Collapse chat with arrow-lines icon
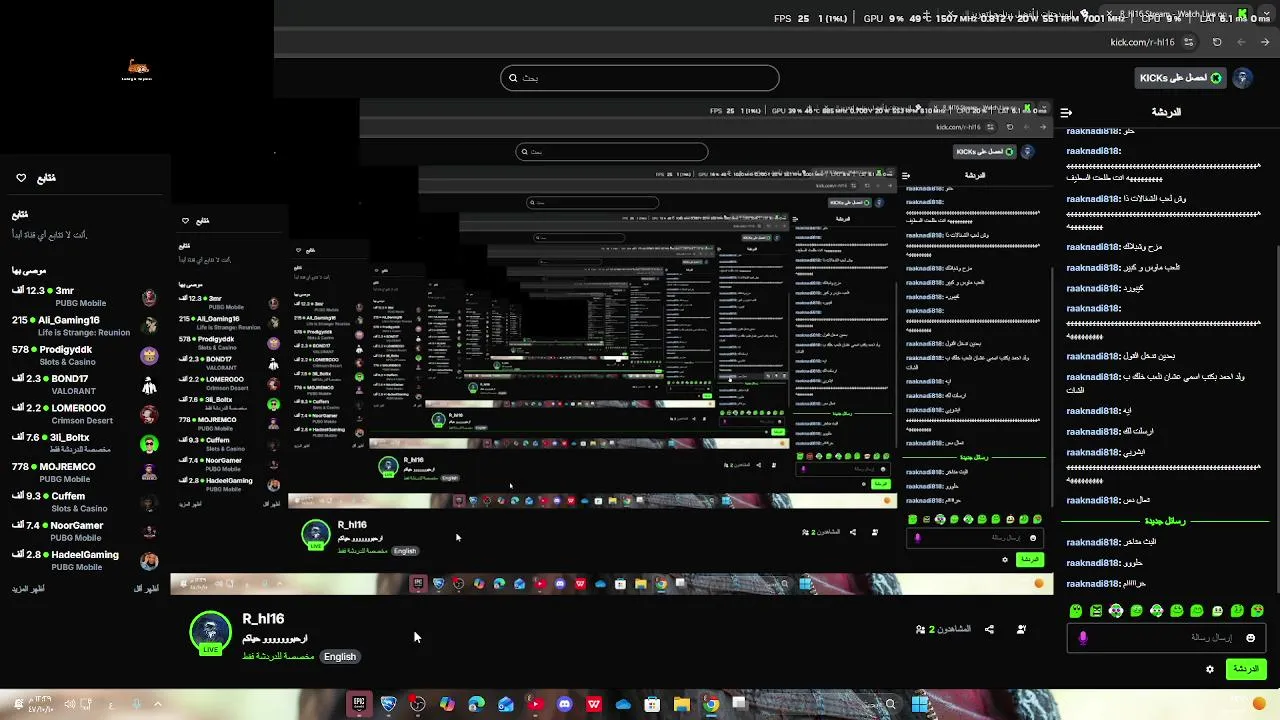The width and height of the screenshot is (1280, 720). click(1066, 112)
